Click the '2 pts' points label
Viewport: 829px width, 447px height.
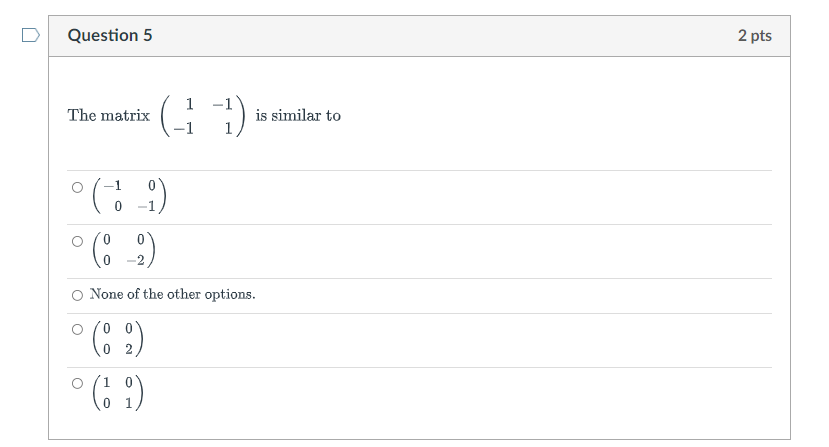tap(754, 35)
